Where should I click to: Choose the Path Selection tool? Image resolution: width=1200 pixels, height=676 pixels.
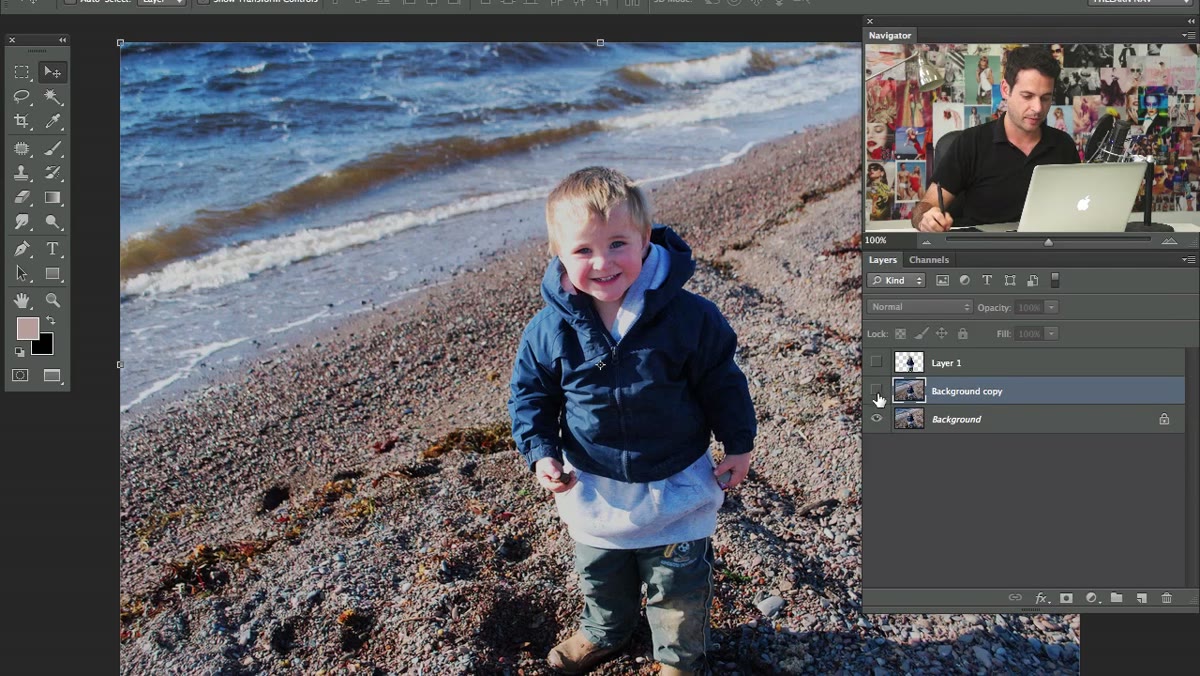pyautogui.click(x=21, y=274)
